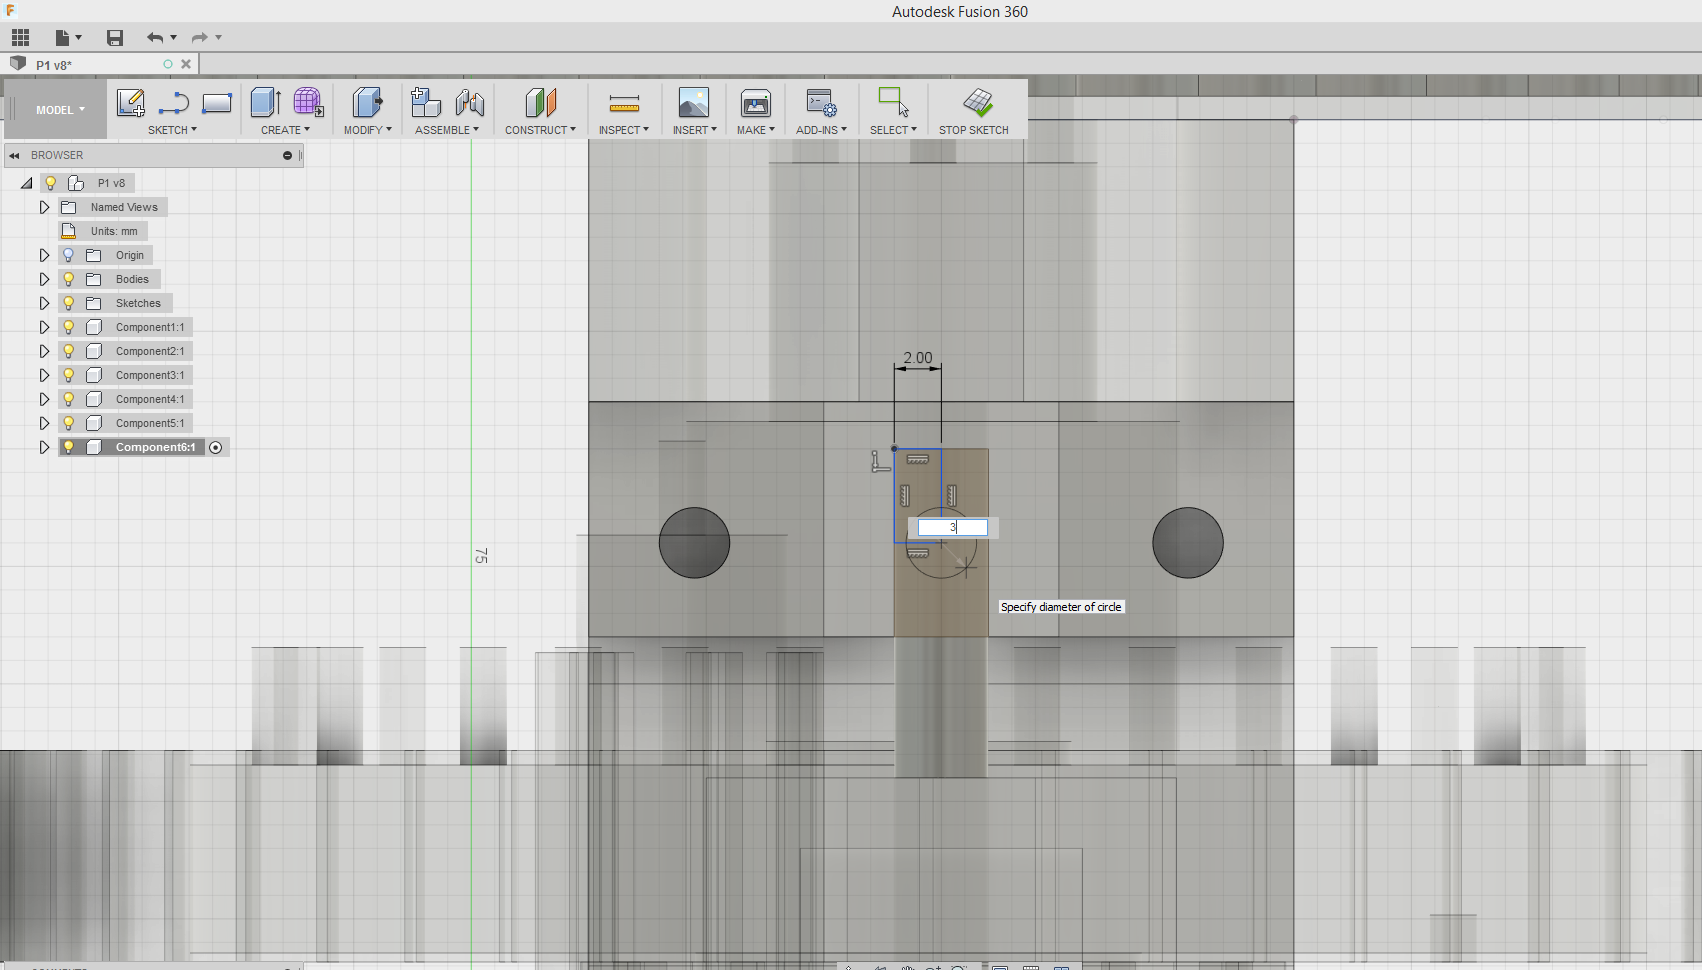Toggle the Bodies folder visibility bulb
The height and width of the screenshot is (970, 1702).
coord(68,279)
